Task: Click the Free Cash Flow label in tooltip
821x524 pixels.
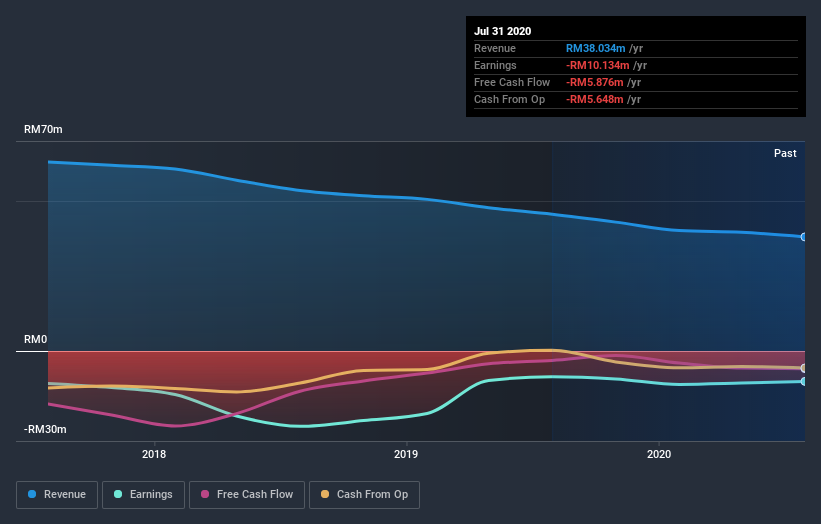Action: coord(512,82)
